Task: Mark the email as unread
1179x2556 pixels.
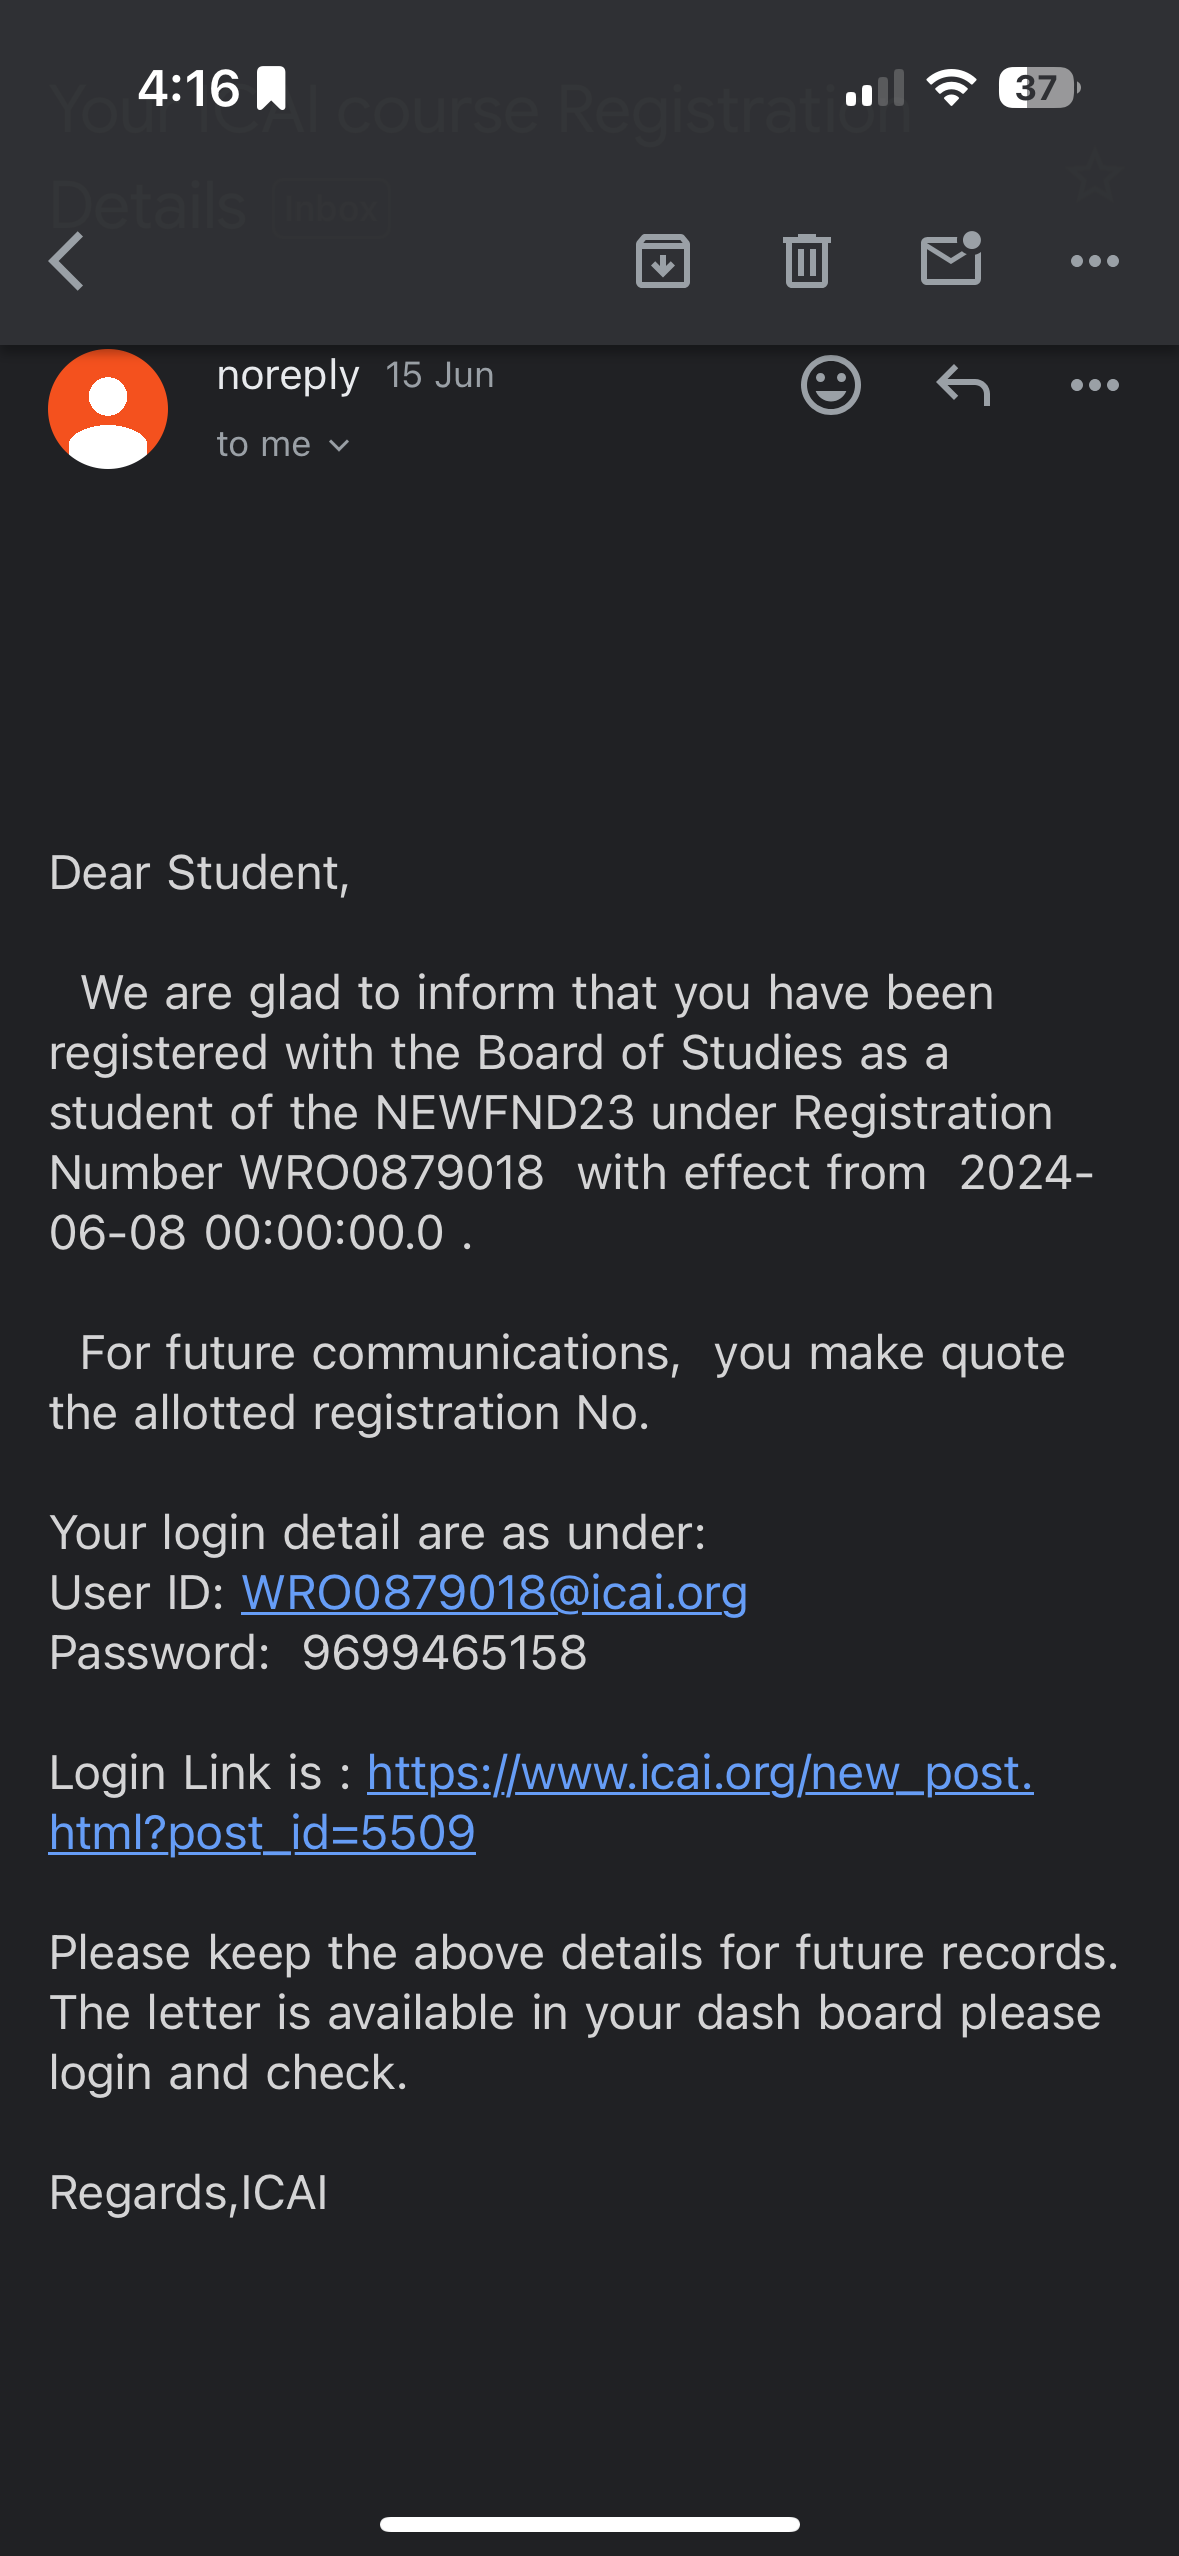Action: pyautogui.click(x=950, y=260)
